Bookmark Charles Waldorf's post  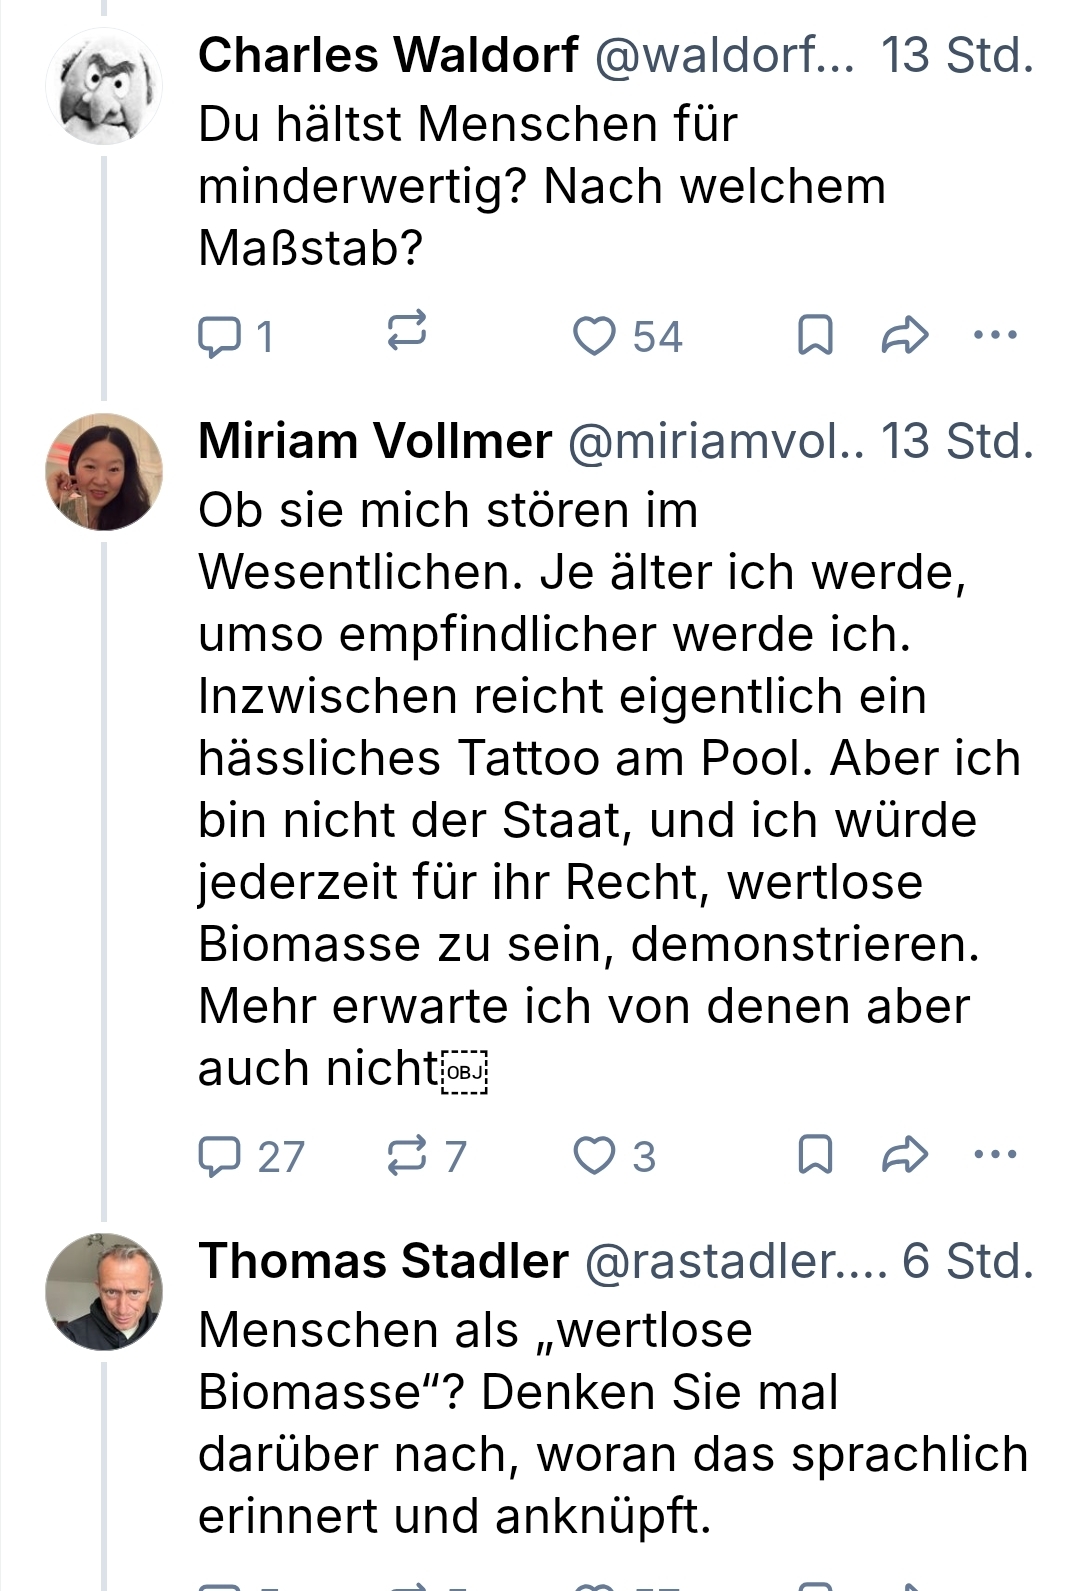pyautogui.click(x=815, y=336)
